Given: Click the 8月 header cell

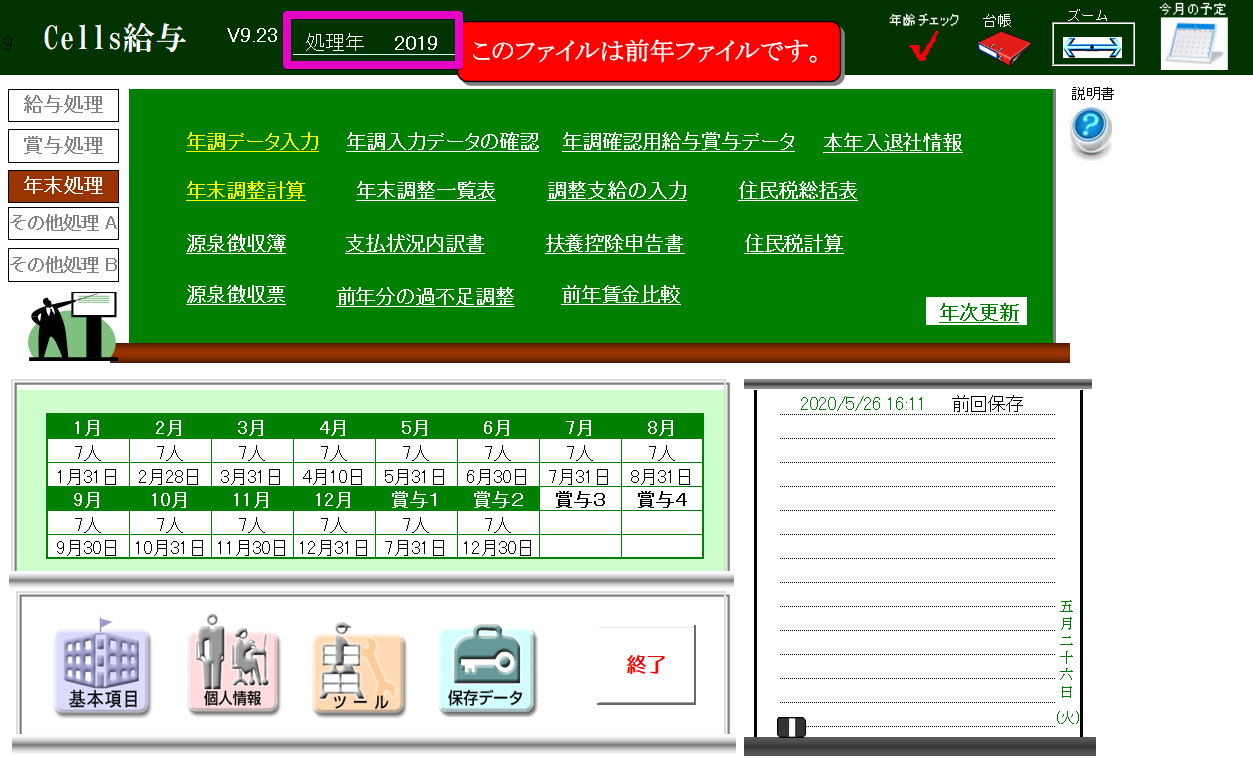Looking at the screenshot, I should 662,428.
